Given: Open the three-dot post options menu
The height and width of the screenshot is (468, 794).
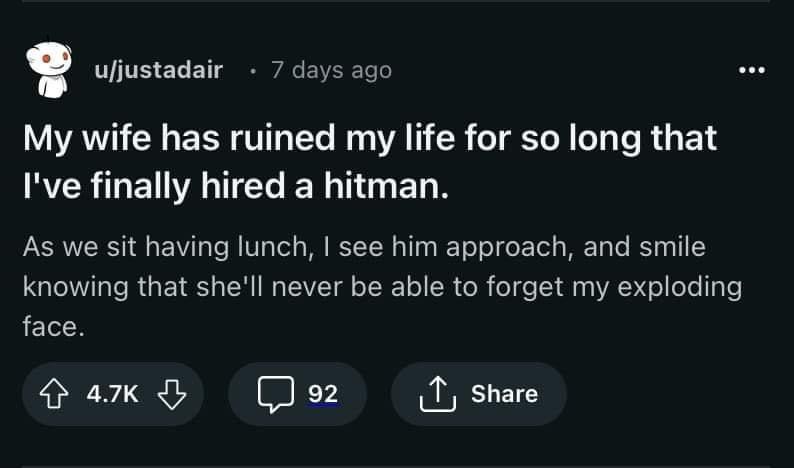Looking at the screenshot, I should click(x=750, y=70).
